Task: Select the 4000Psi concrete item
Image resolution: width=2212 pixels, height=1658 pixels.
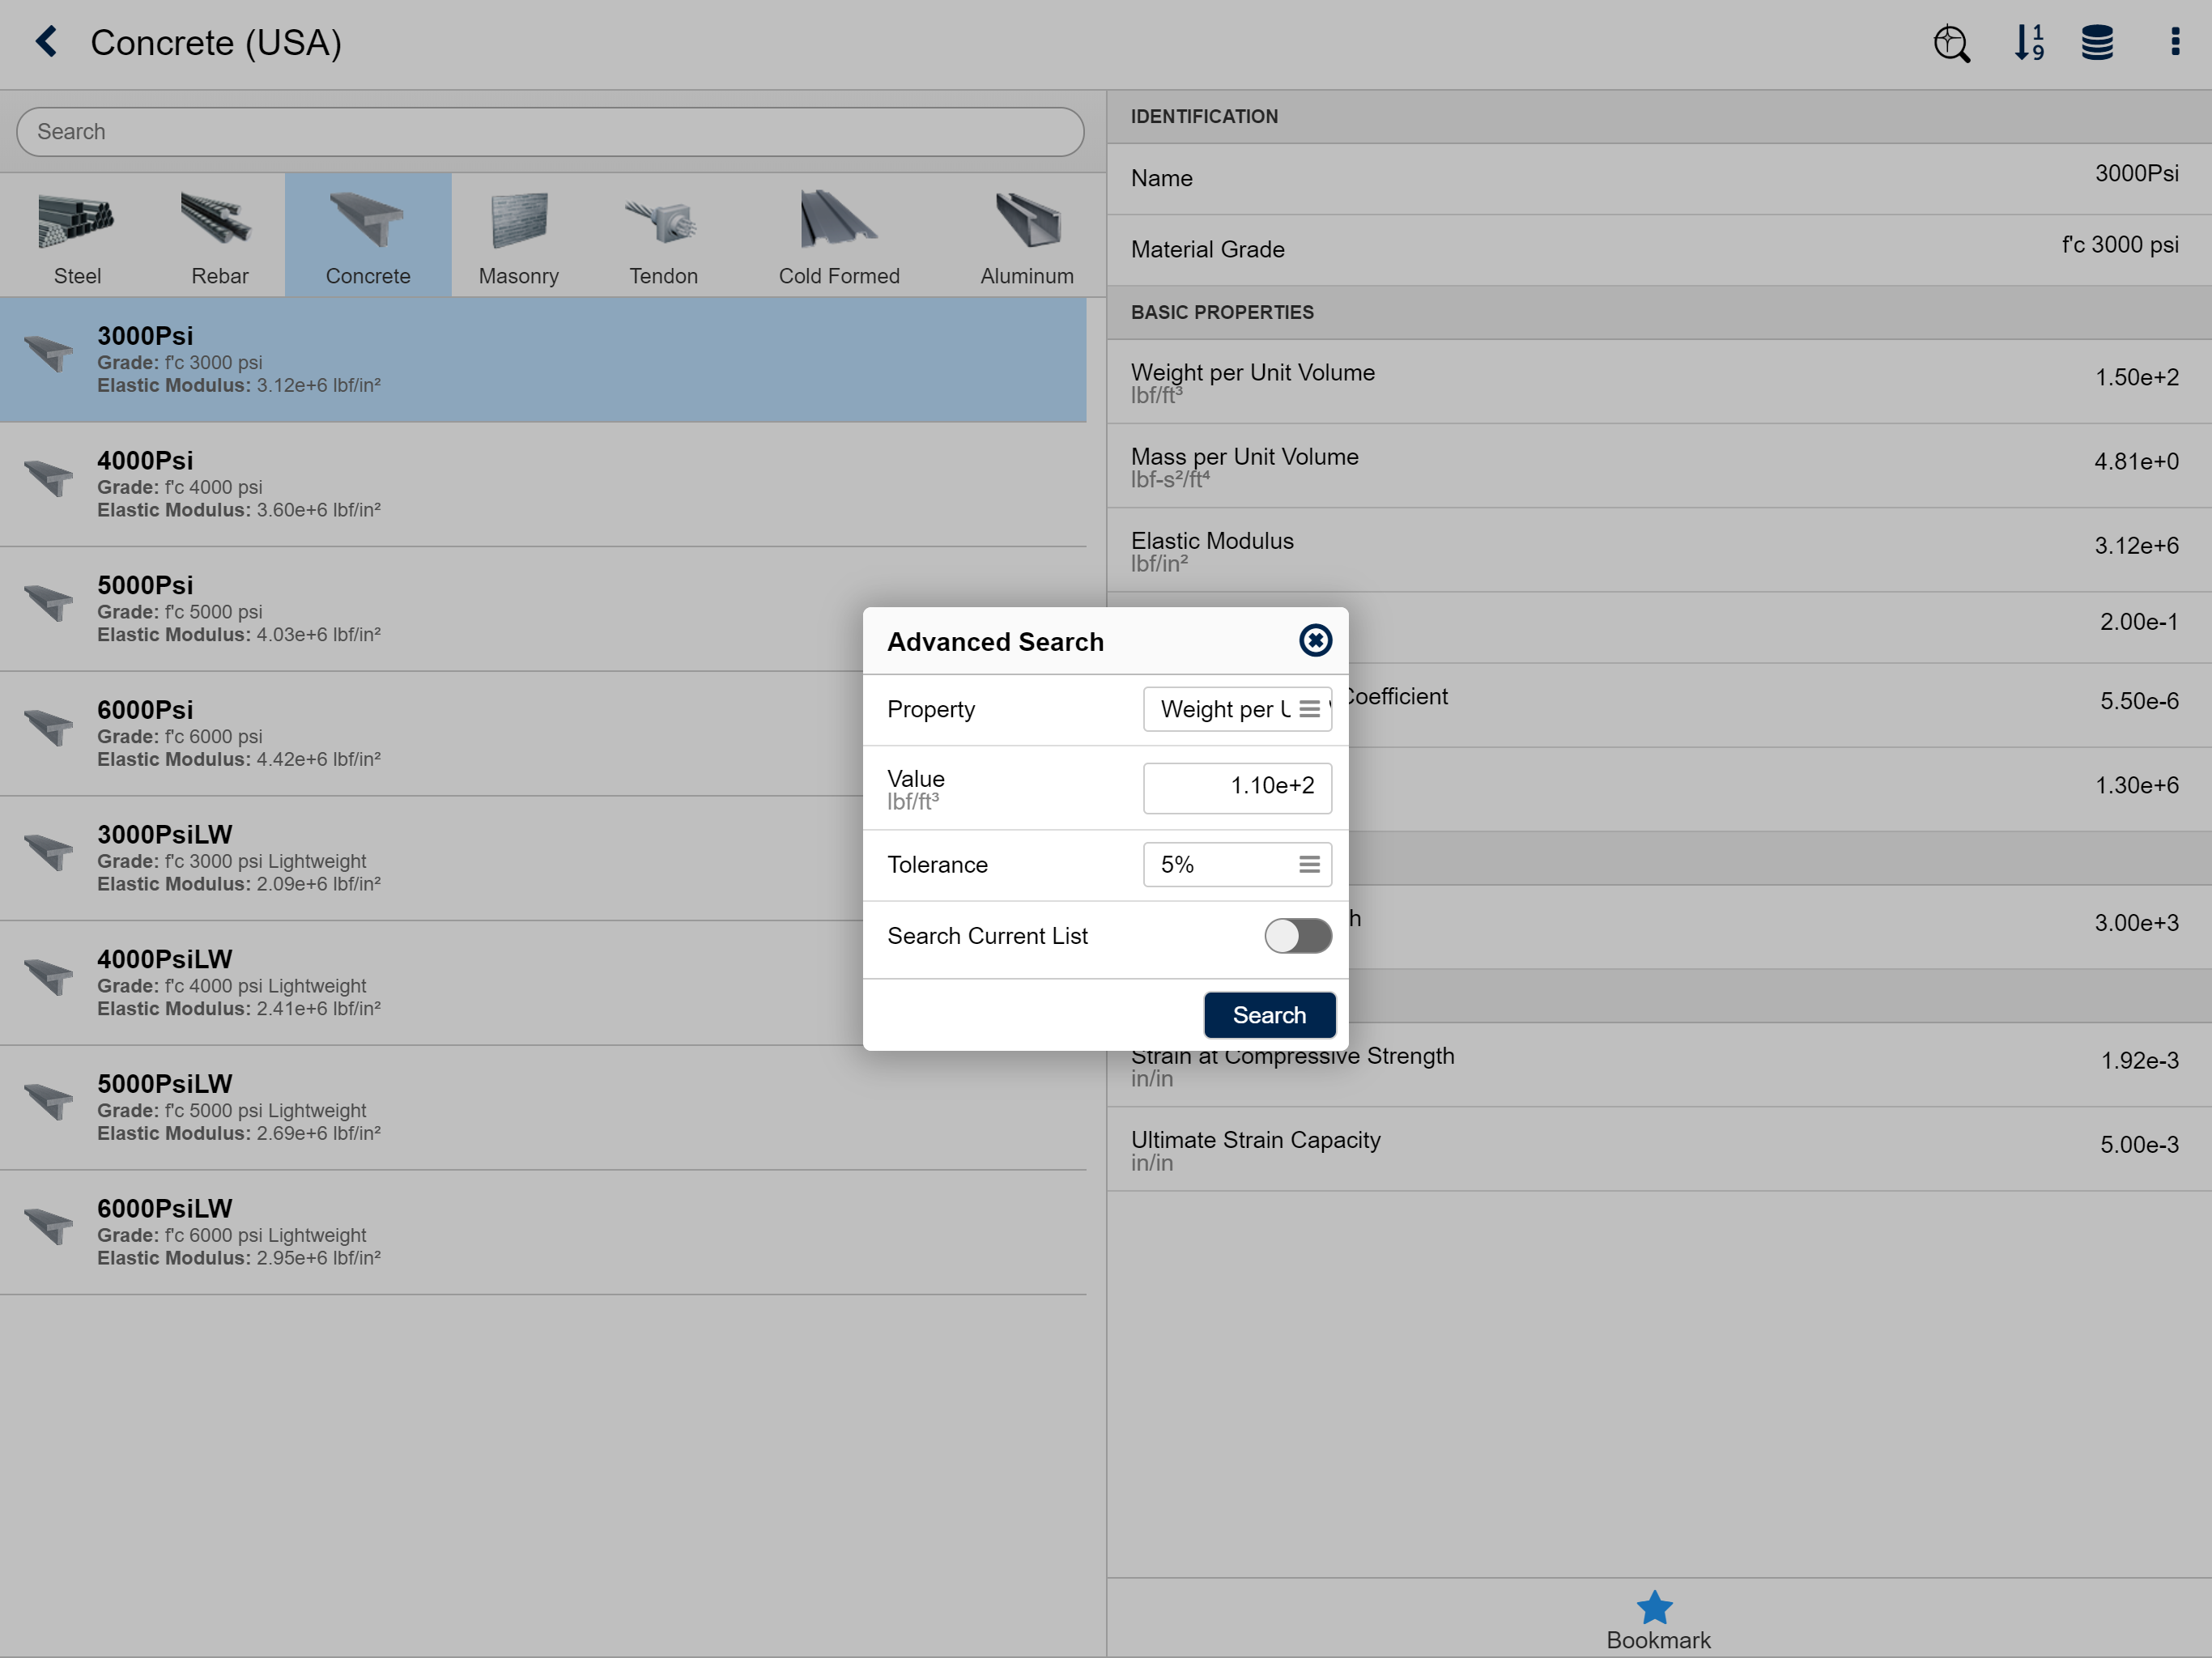Action: click(543, 484)
